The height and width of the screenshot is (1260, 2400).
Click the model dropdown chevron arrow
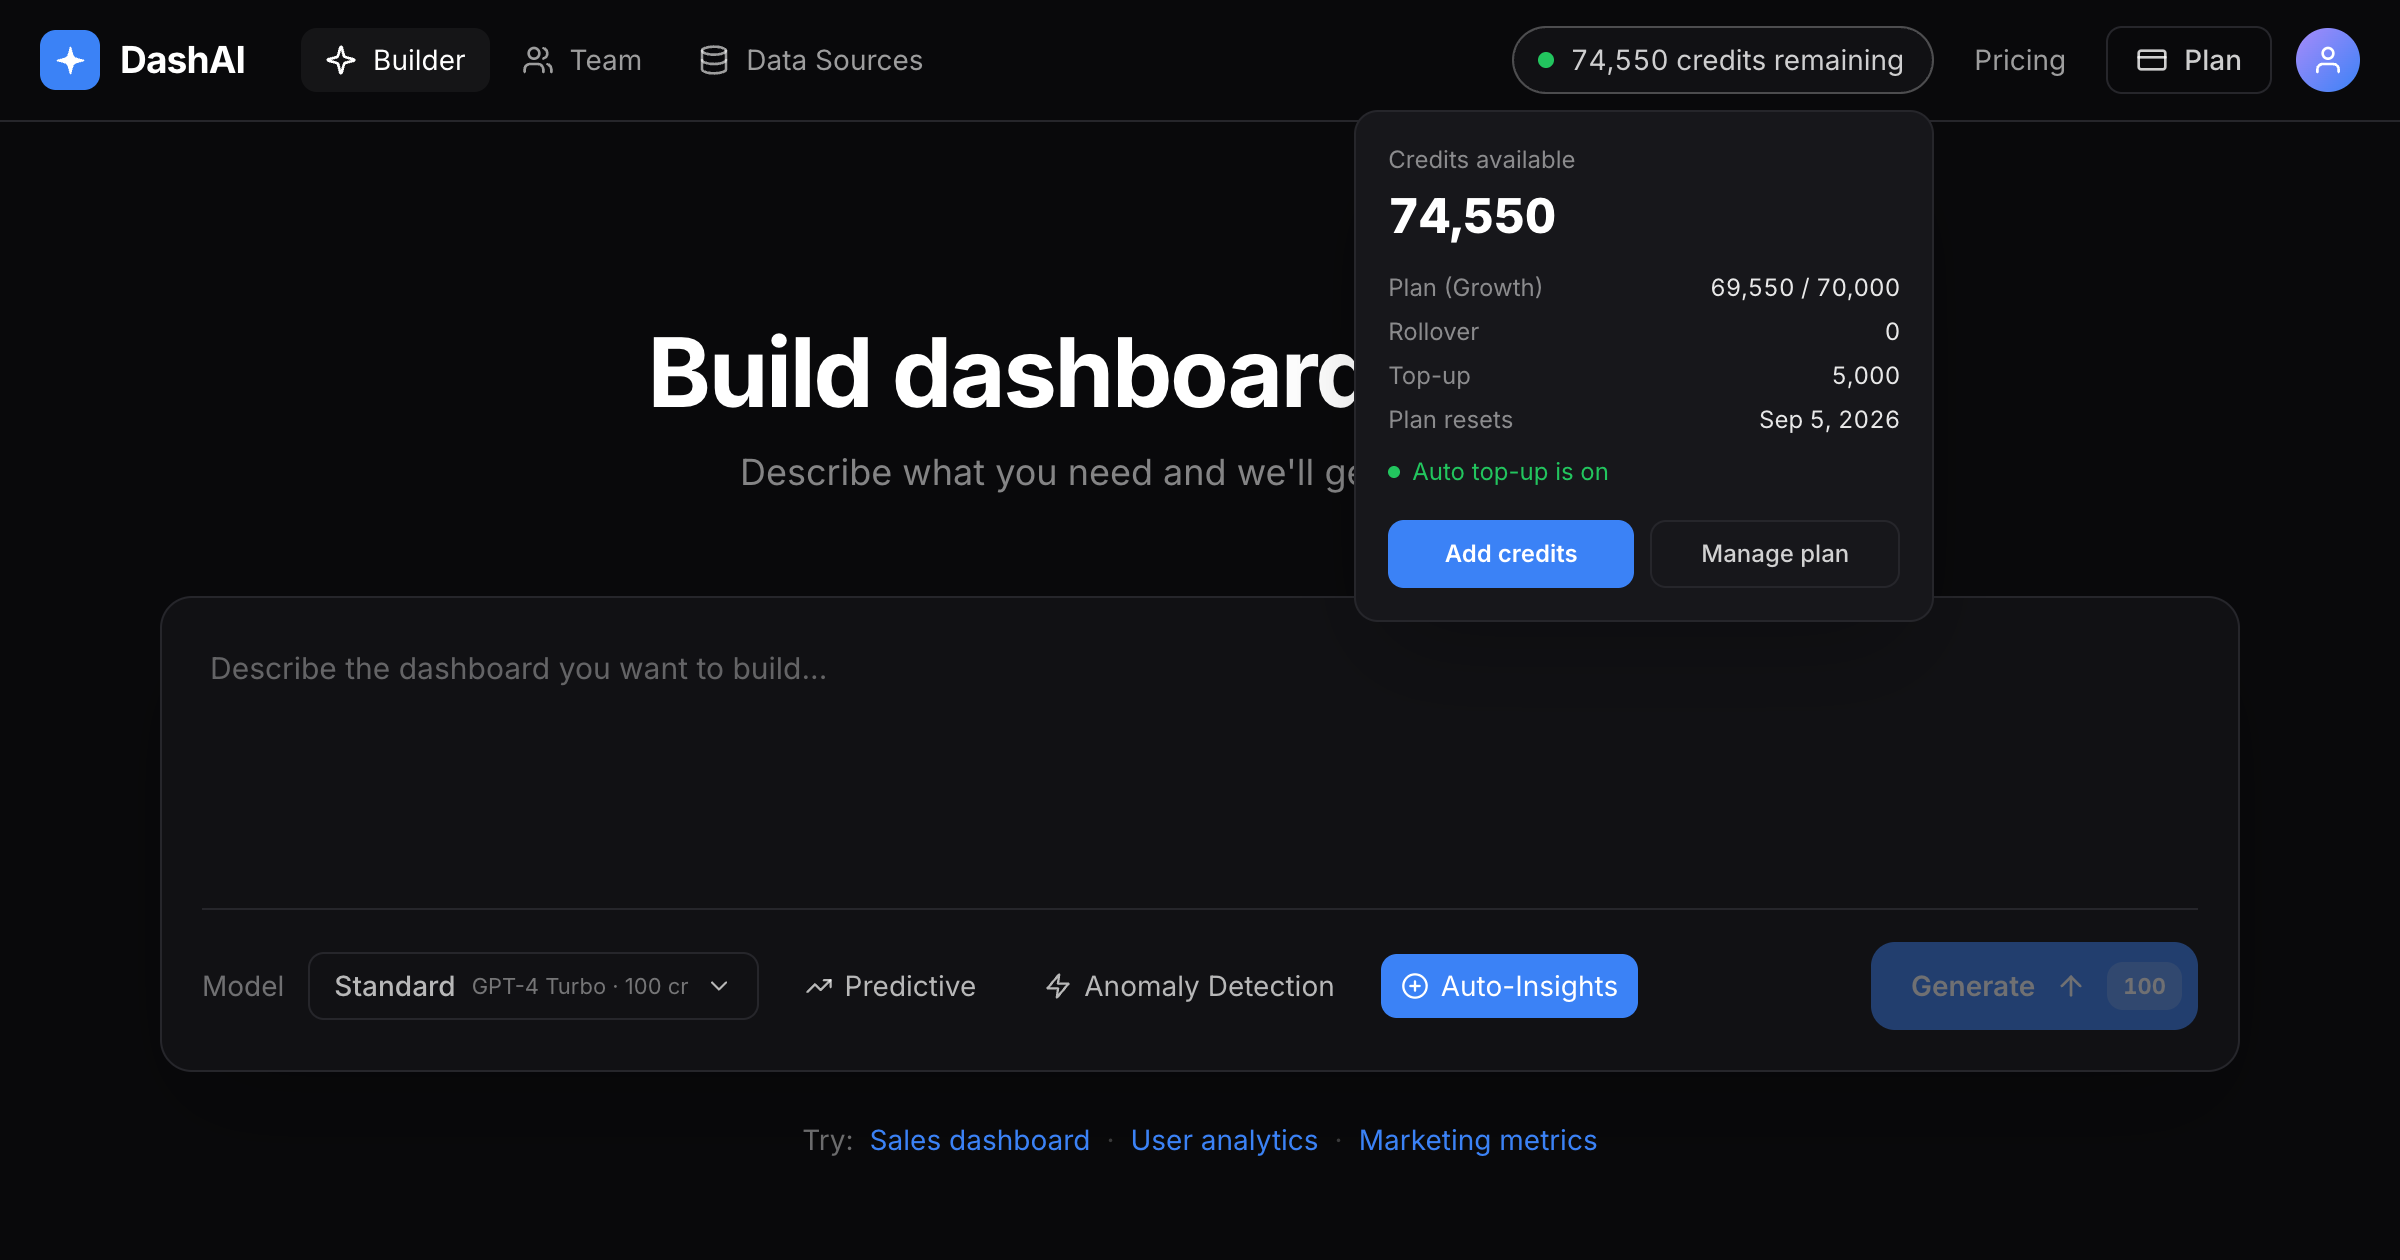coord(719,986)
